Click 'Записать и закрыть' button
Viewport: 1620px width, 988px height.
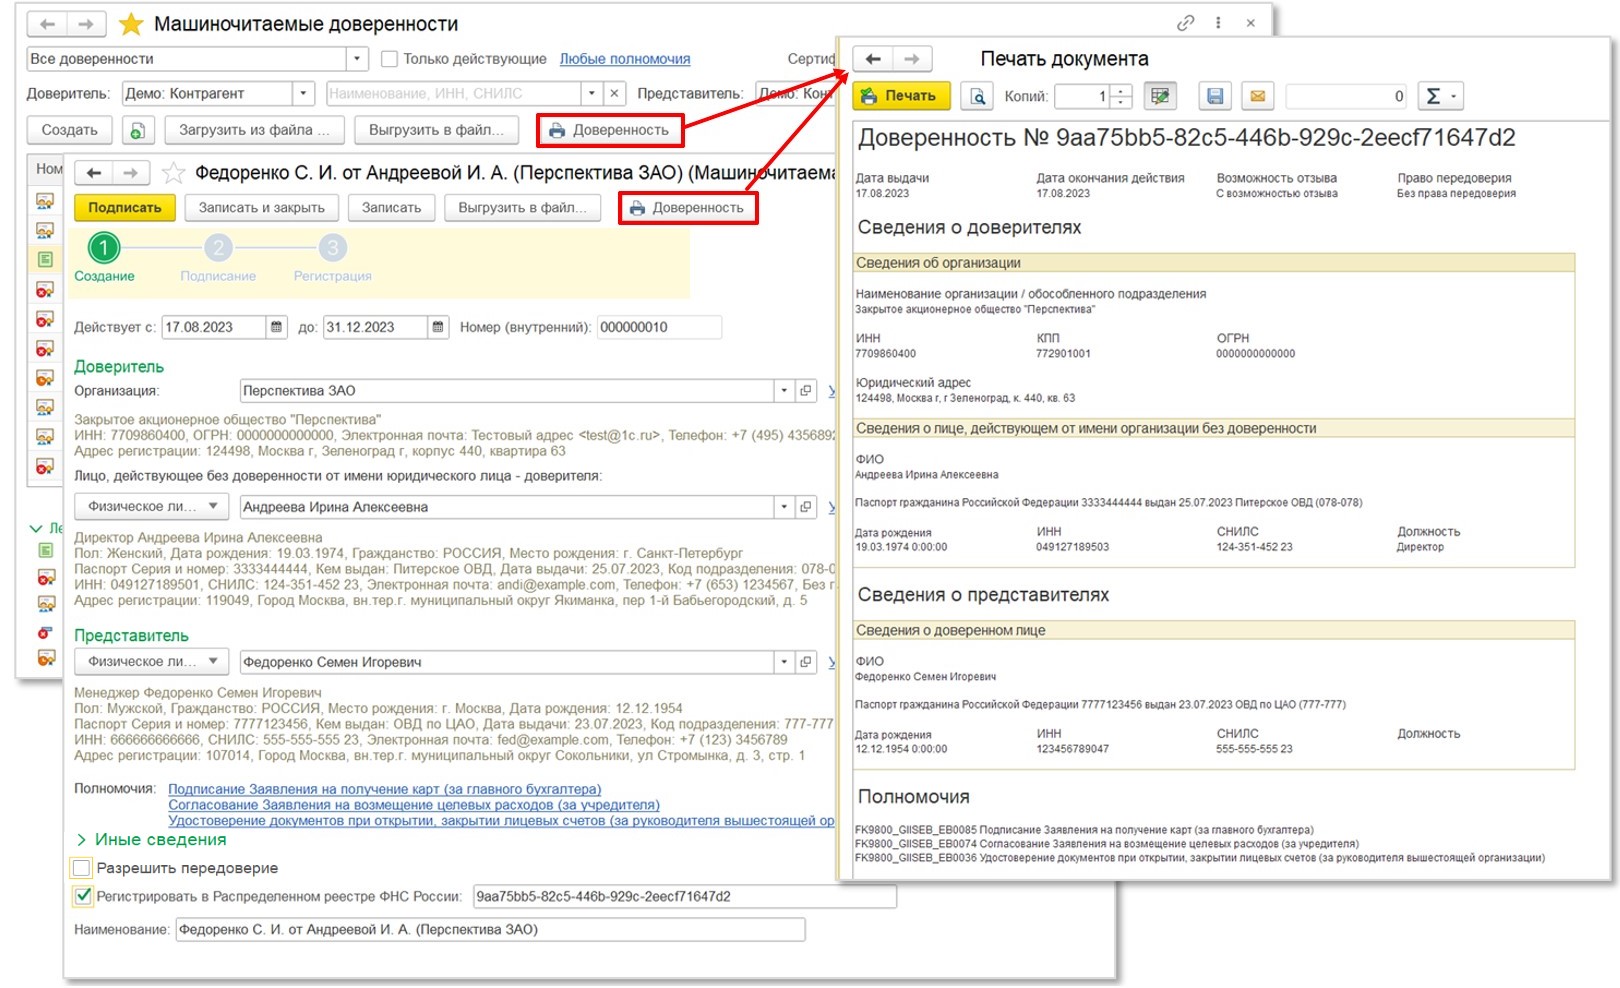[262, 208]
